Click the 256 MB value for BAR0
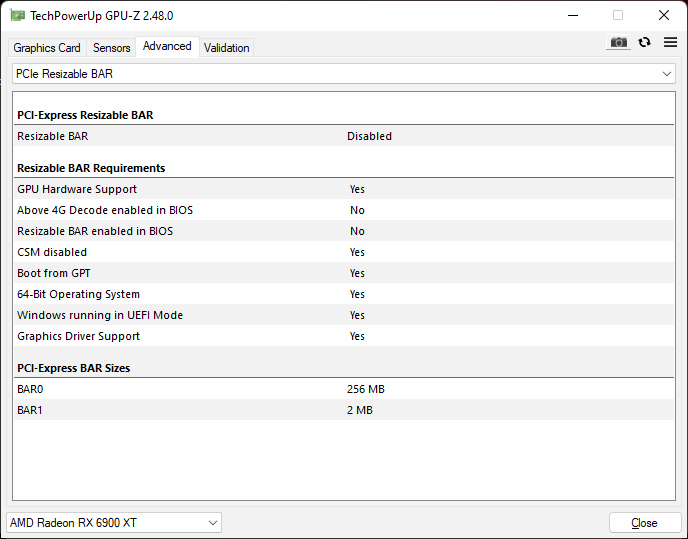 pyautogui.click(x=366, y=389)
